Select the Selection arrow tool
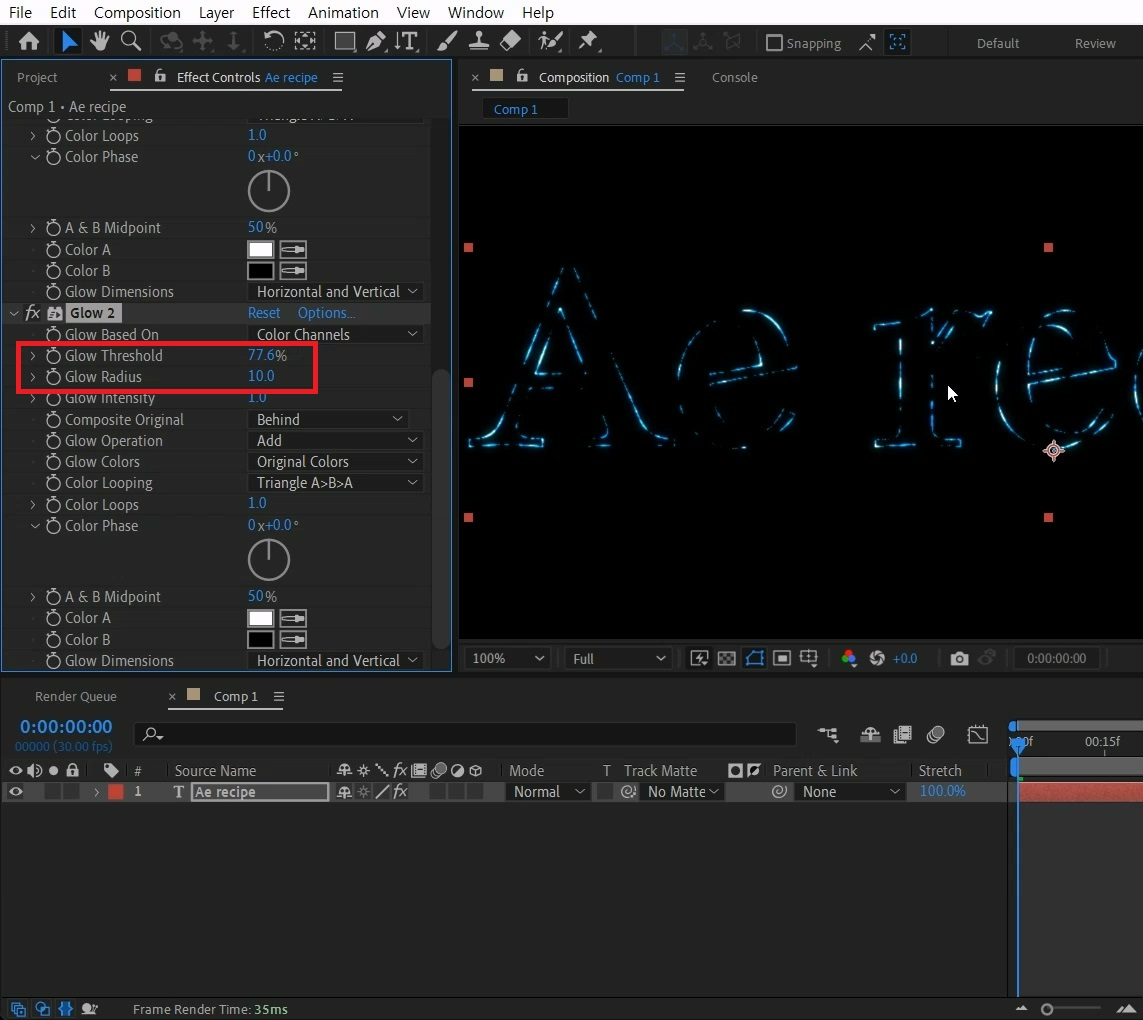The image size is (1143, 1020). click(69, 42)
